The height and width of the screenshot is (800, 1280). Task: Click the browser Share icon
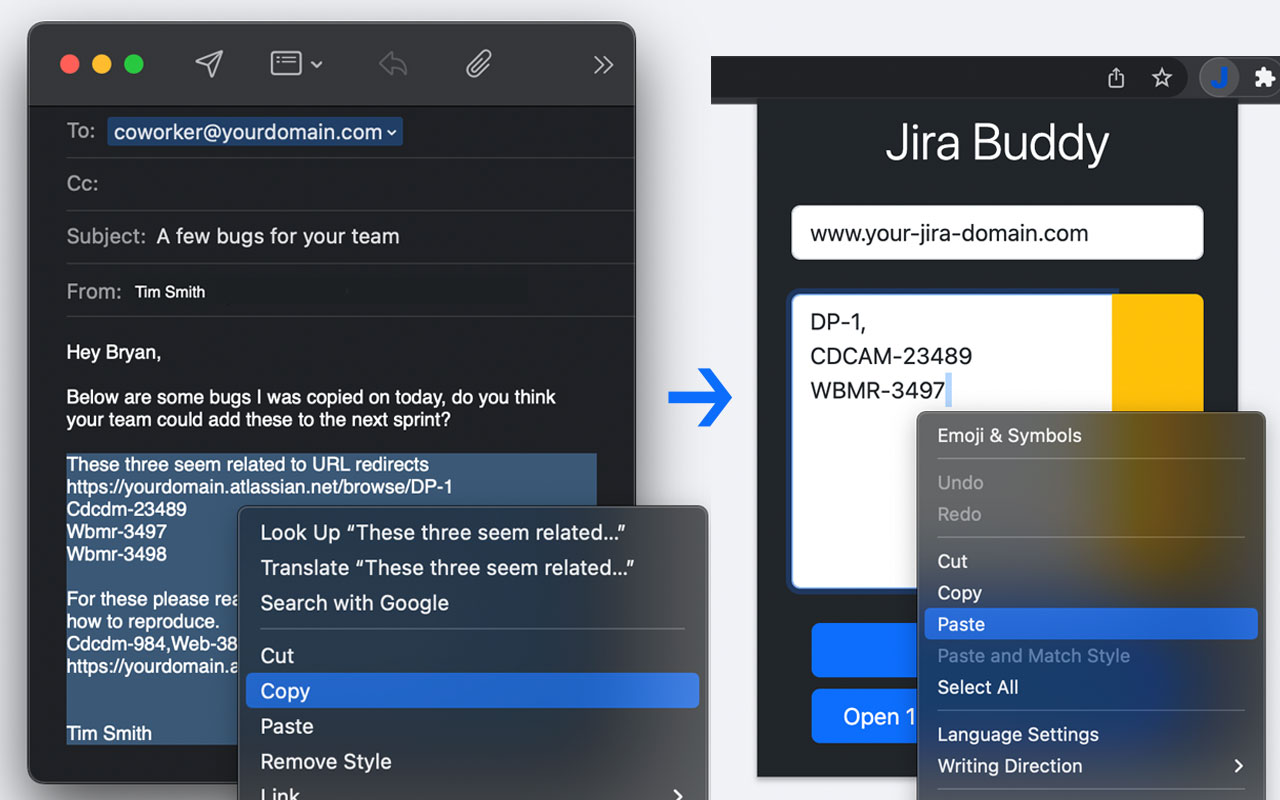[x=1117, y=78]
